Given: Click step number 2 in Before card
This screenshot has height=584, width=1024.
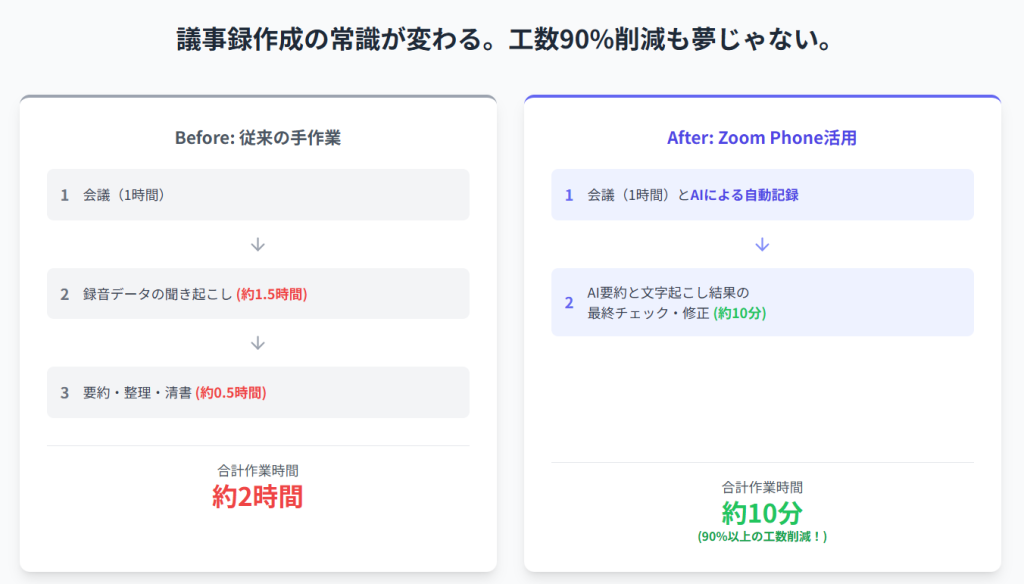Looking at the screenshot, I should tap(65, 294).
